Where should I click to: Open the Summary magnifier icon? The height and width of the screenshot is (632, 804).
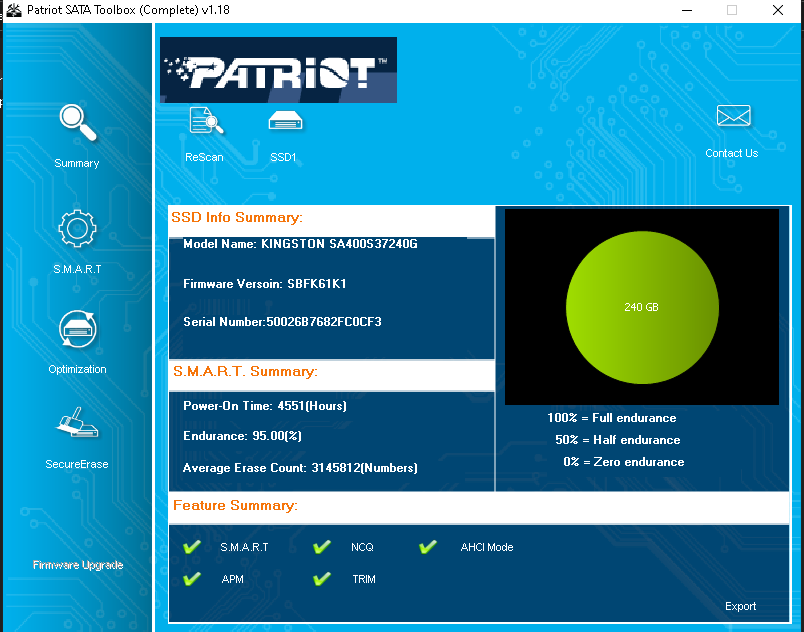[77, 123]
